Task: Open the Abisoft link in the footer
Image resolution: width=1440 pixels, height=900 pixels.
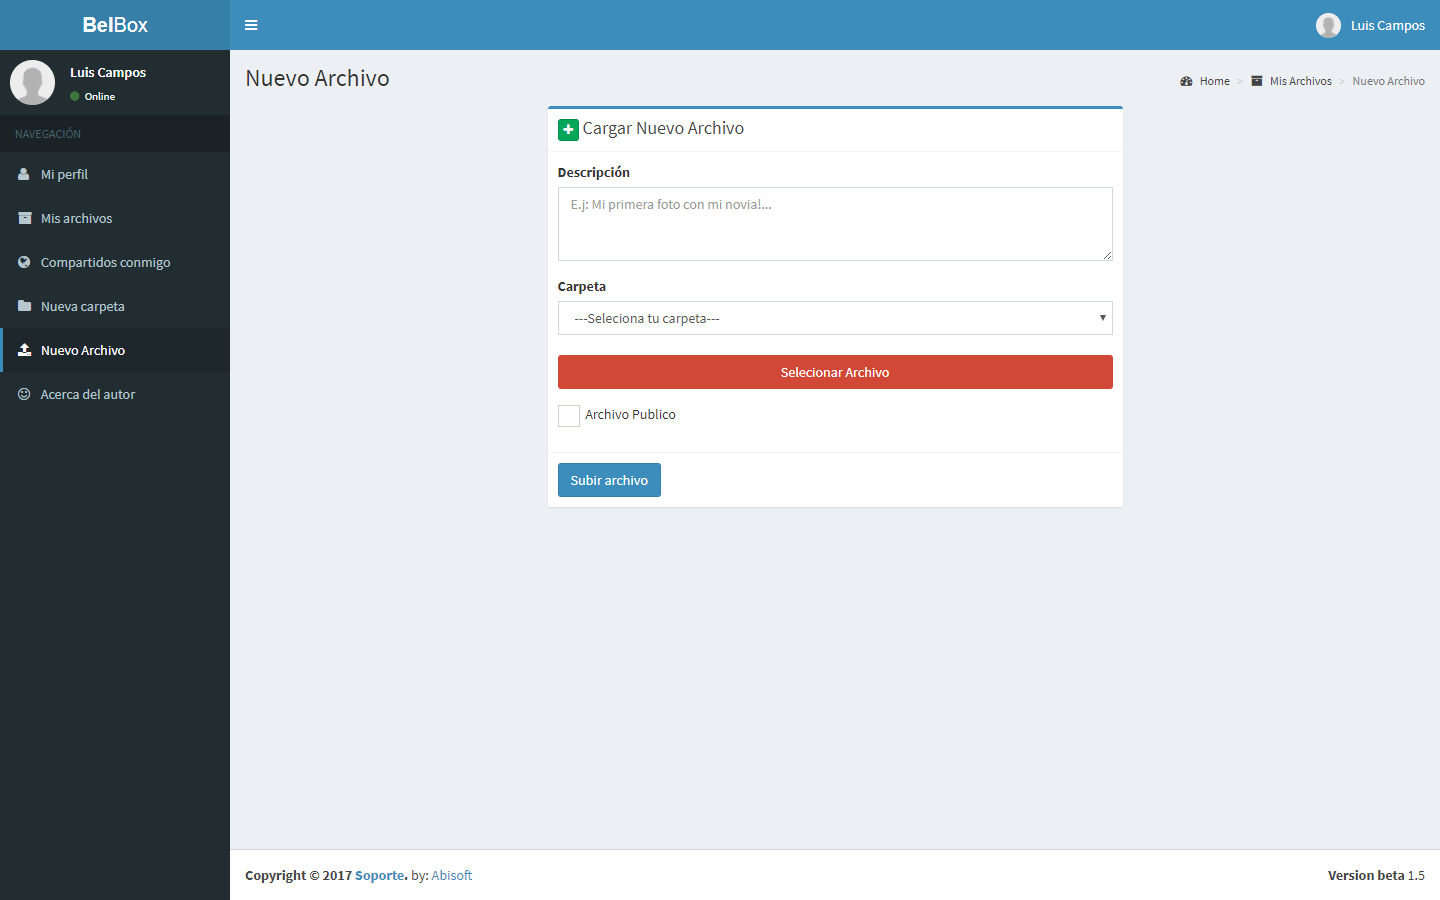Action: (451, 875)
